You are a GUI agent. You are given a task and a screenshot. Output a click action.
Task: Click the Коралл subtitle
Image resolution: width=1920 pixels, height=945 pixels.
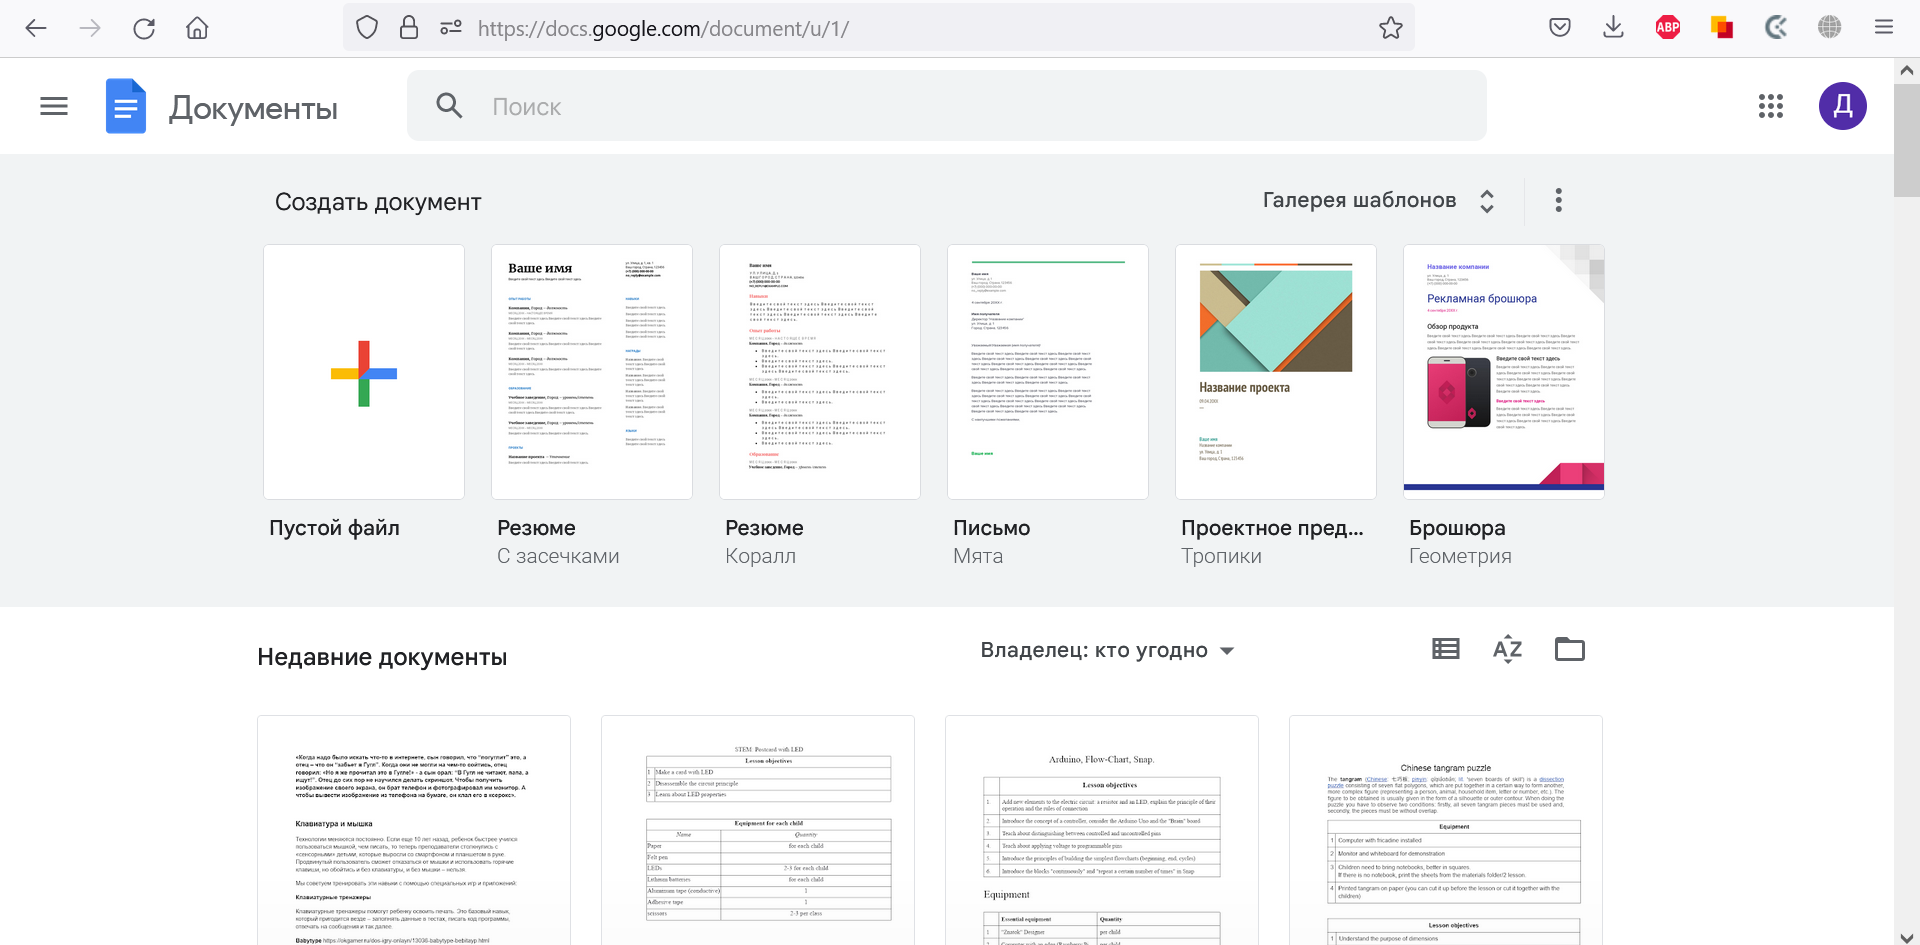point(761,556)
